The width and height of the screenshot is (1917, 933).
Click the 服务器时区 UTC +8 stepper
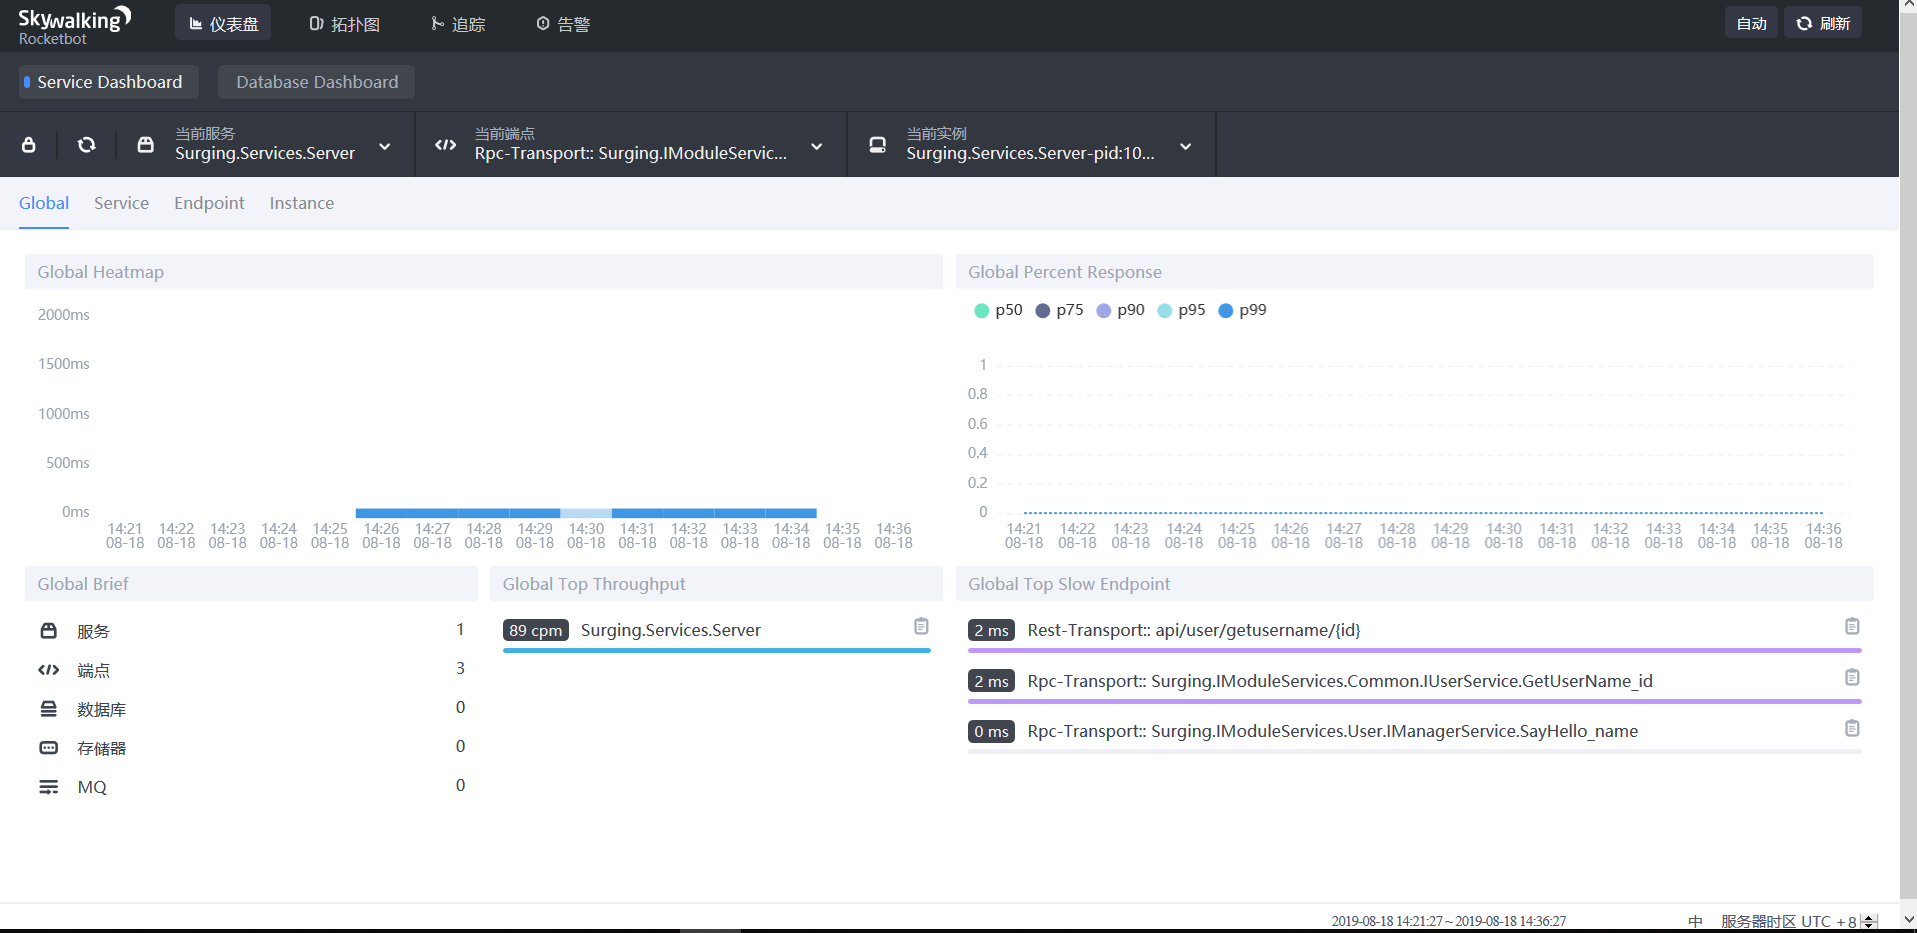tap(1868, 921)
